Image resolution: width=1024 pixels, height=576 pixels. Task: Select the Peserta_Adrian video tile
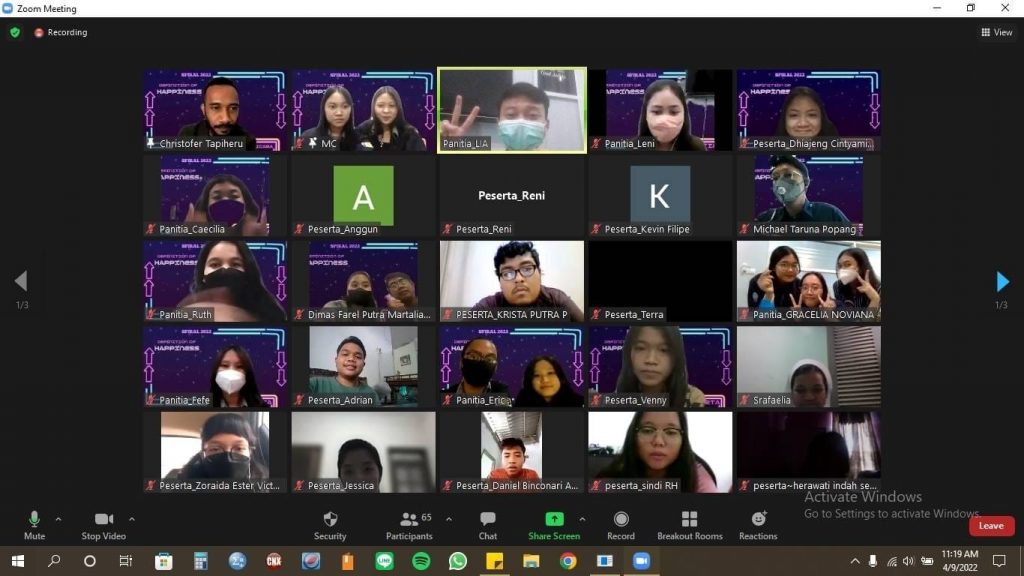363,366
